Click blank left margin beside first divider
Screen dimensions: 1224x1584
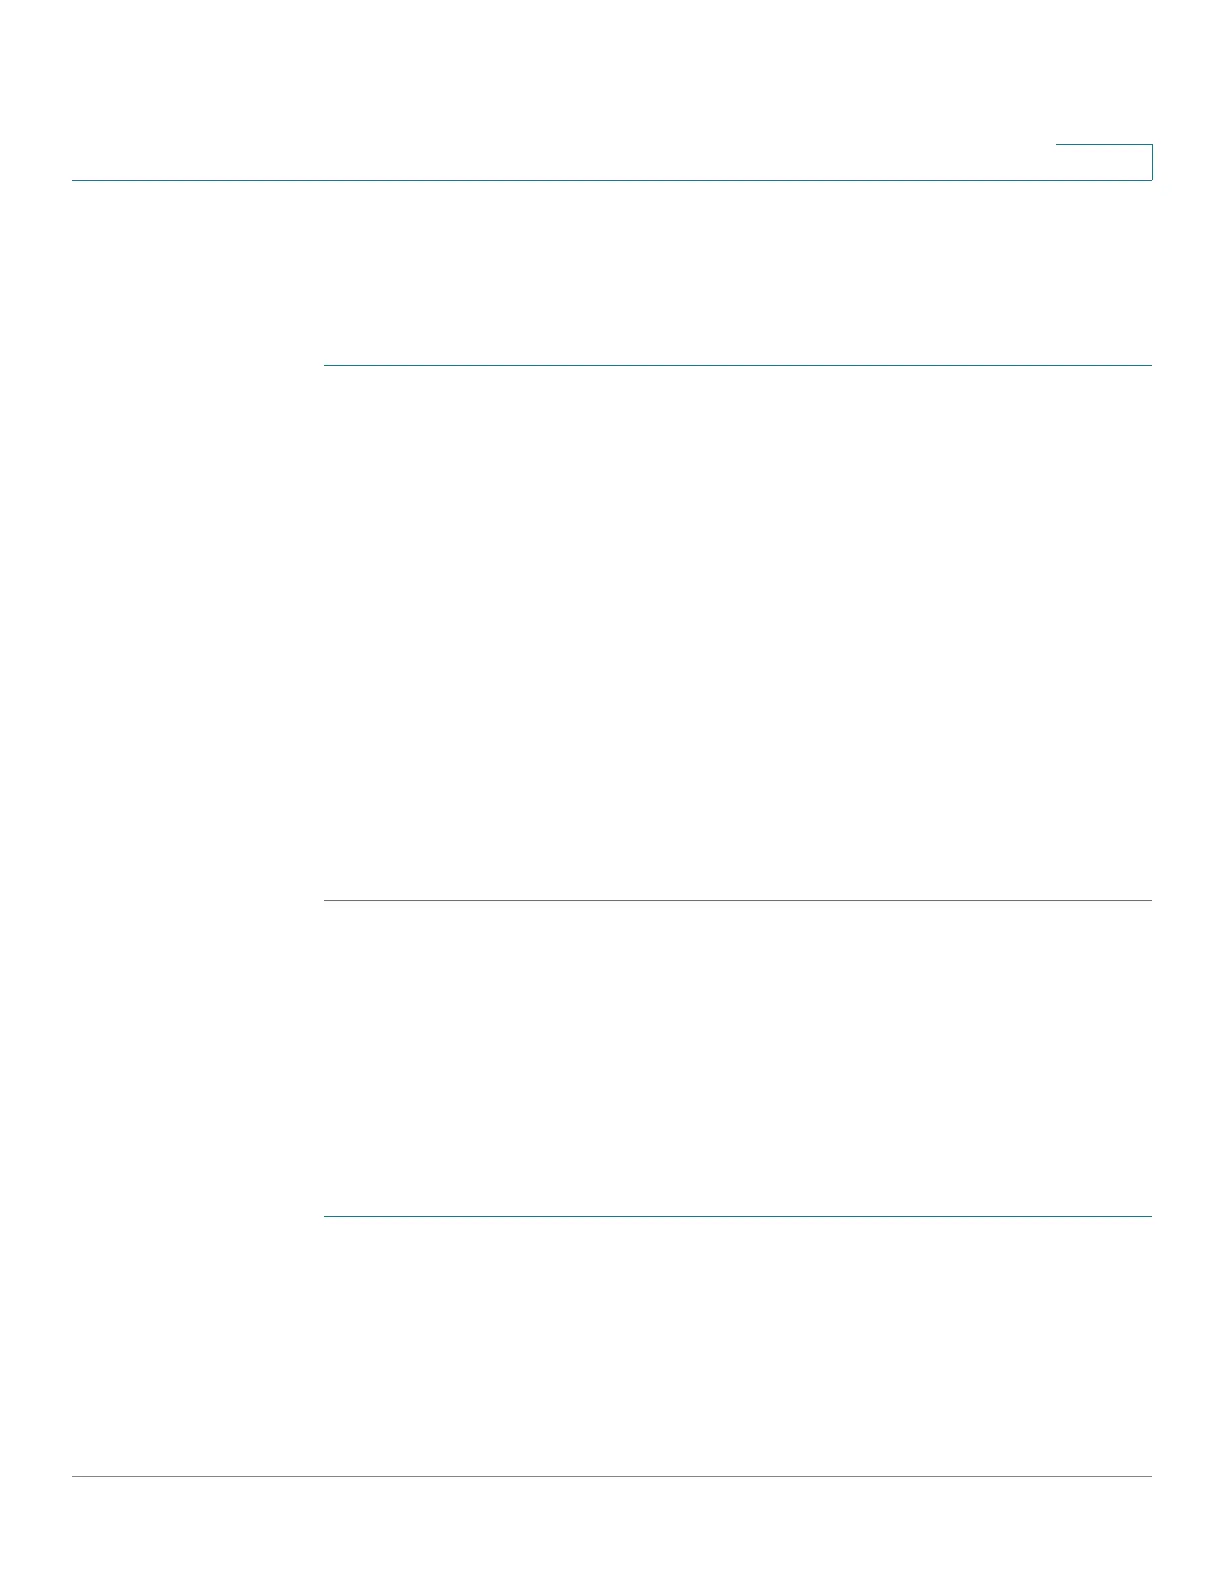tap(197, 366)
